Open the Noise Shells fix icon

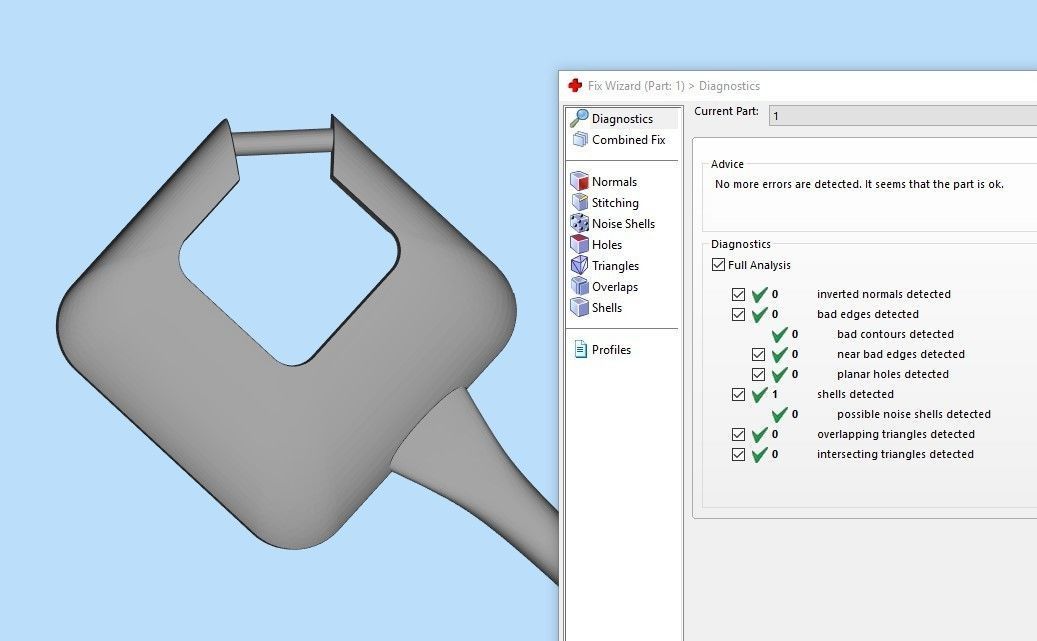point(579,224)
